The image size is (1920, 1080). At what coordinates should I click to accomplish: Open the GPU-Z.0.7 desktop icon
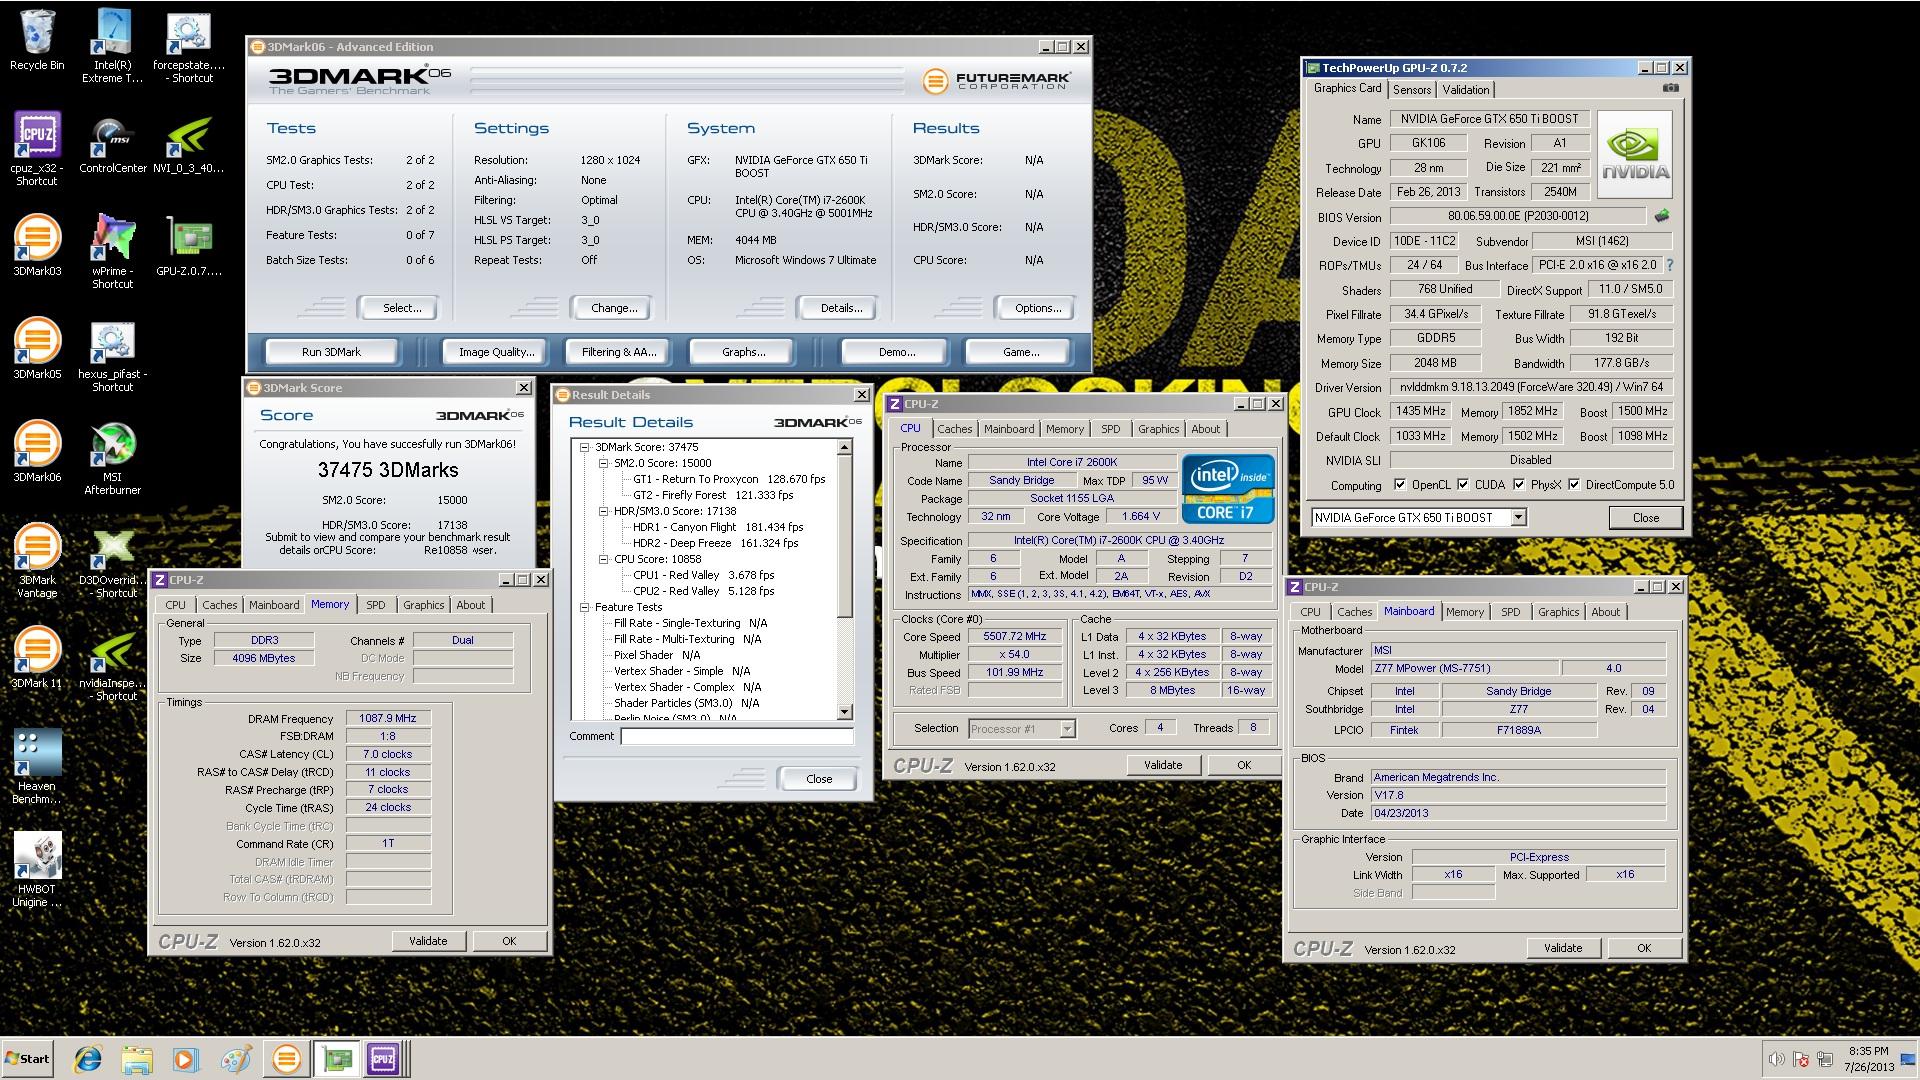(x=189, y=247)
